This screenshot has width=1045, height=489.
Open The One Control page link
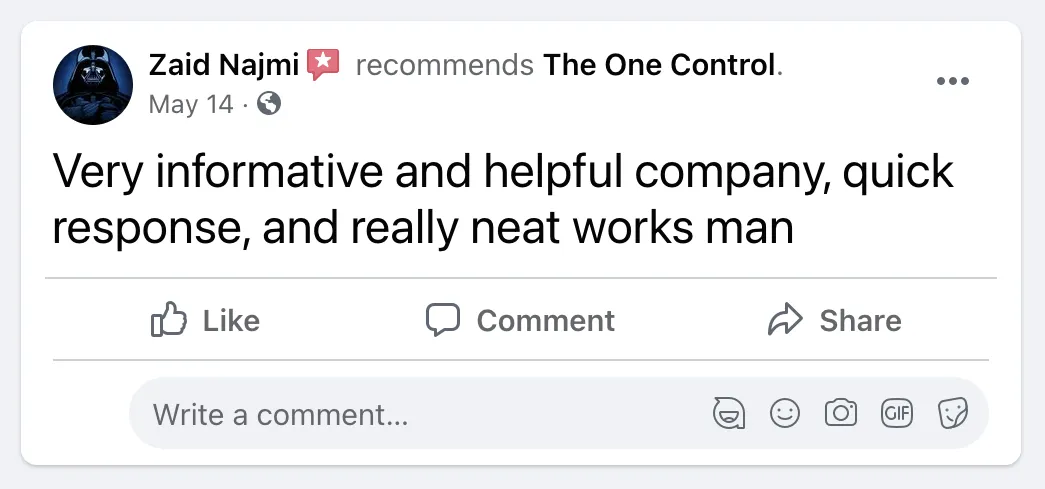tap(660, 66)
